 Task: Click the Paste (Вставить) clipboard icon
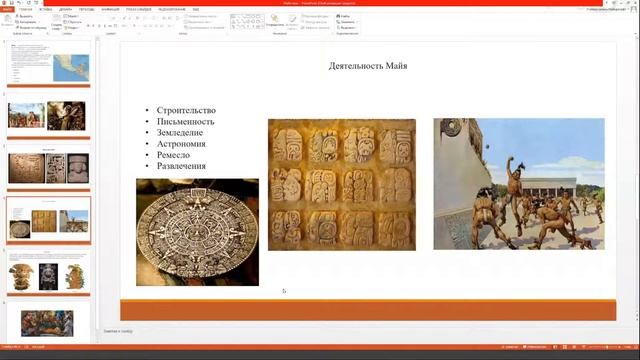[x=7, y=19]
